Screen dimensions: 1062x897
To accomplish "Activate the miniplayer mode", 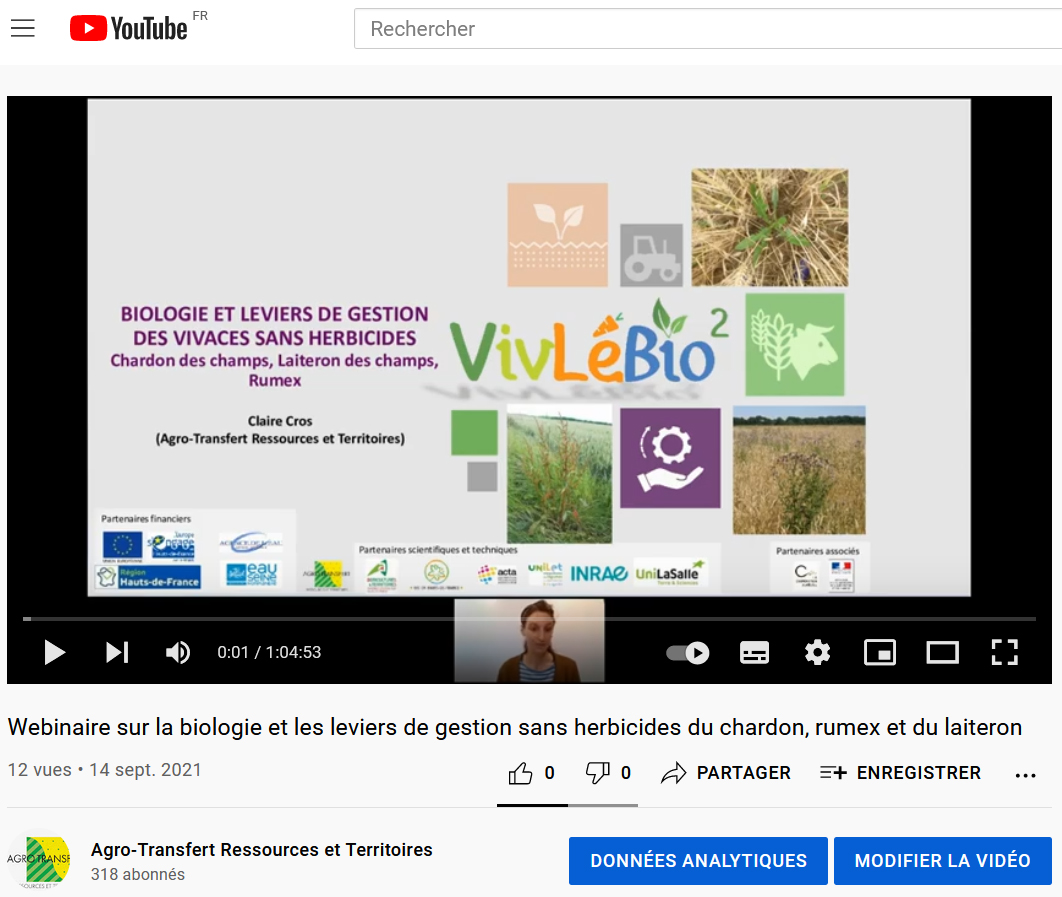I will (880, 652).
